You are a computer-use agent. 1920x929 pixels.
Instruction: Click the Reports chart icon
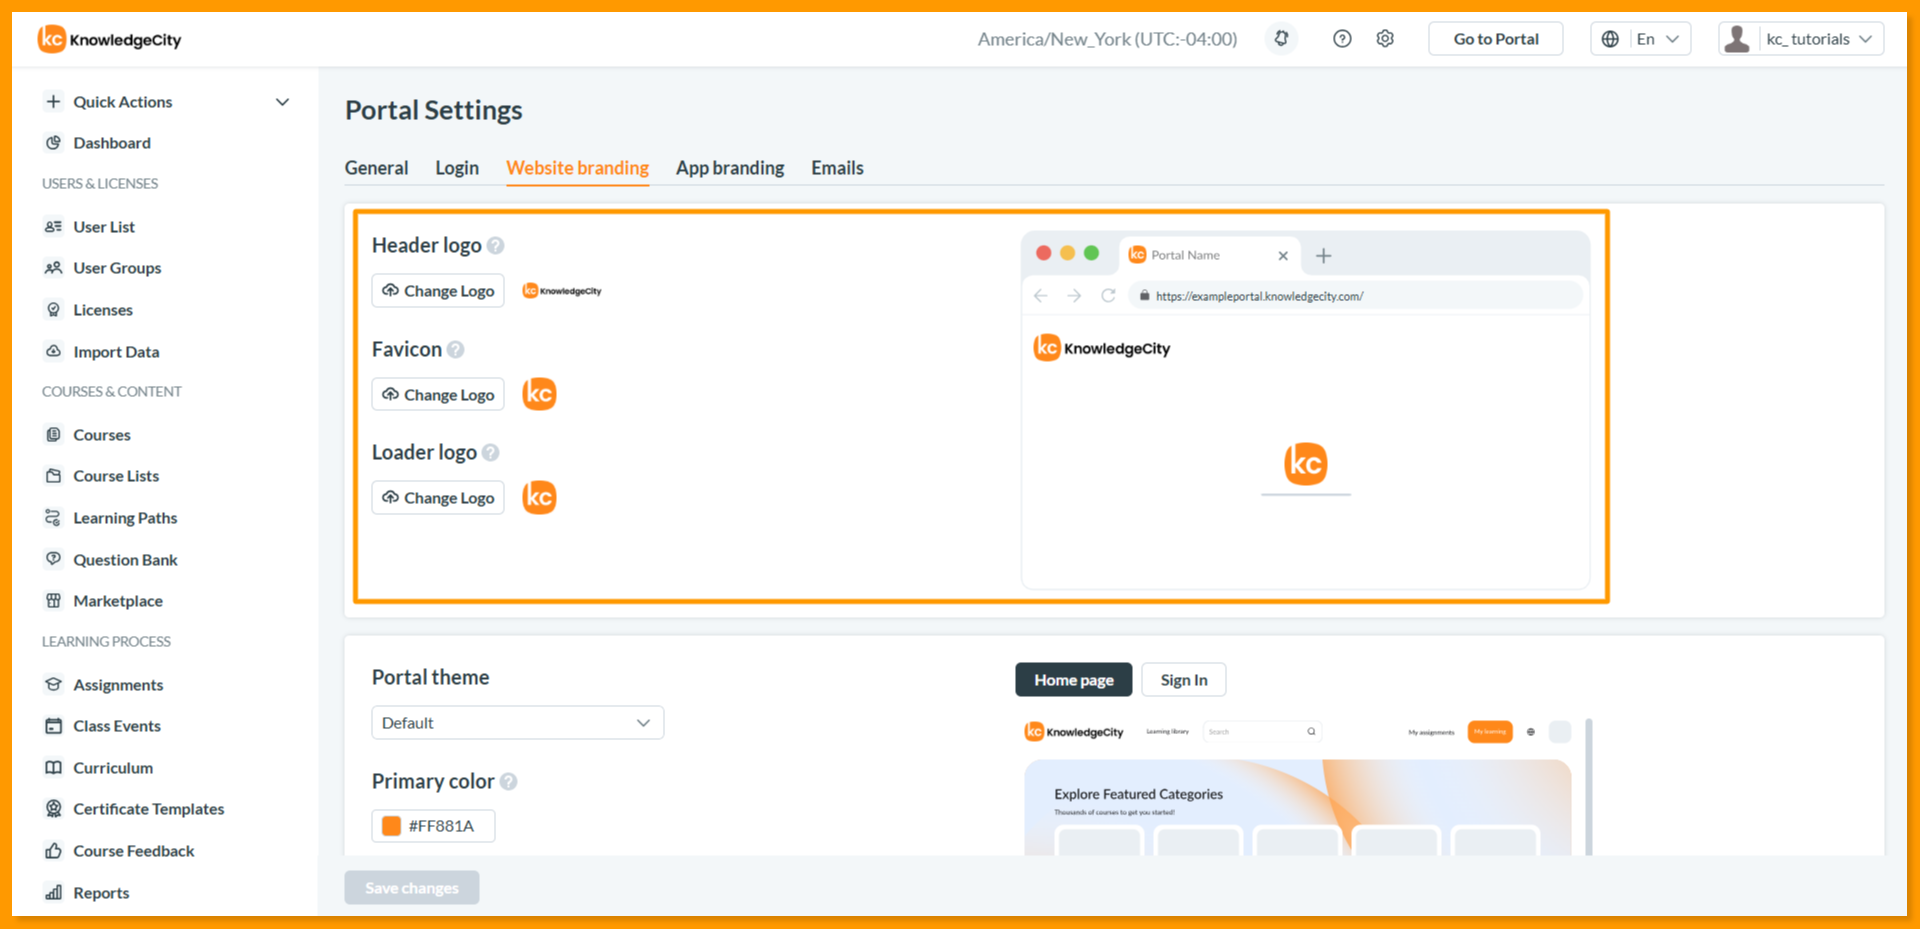pyautogui.click(x=54, y=893)
